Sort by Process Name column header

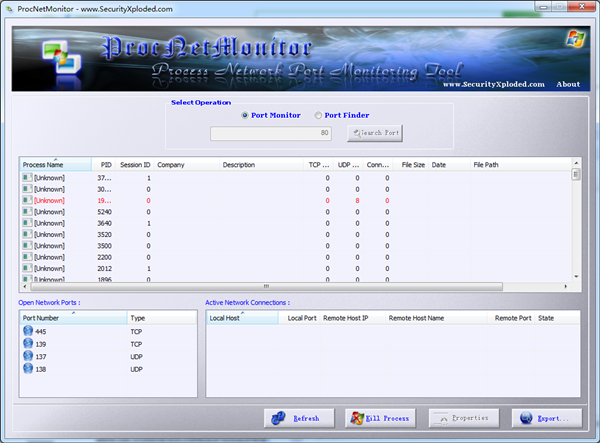(55, 164)
